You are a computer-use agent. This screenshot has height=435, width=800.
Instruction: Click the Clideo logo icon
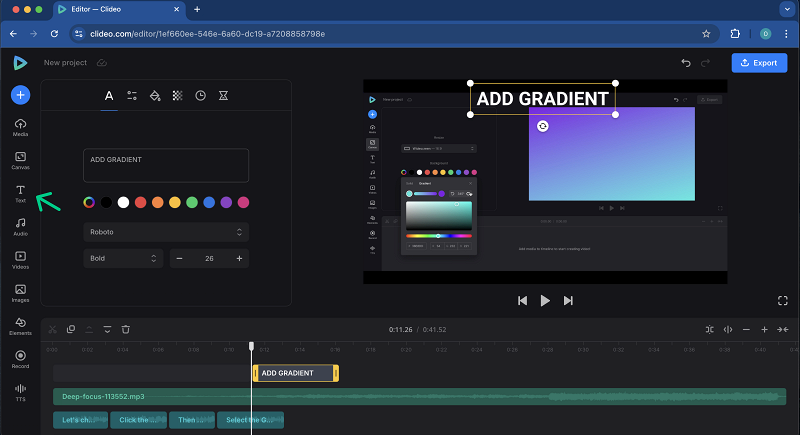[x=20, y=63]
